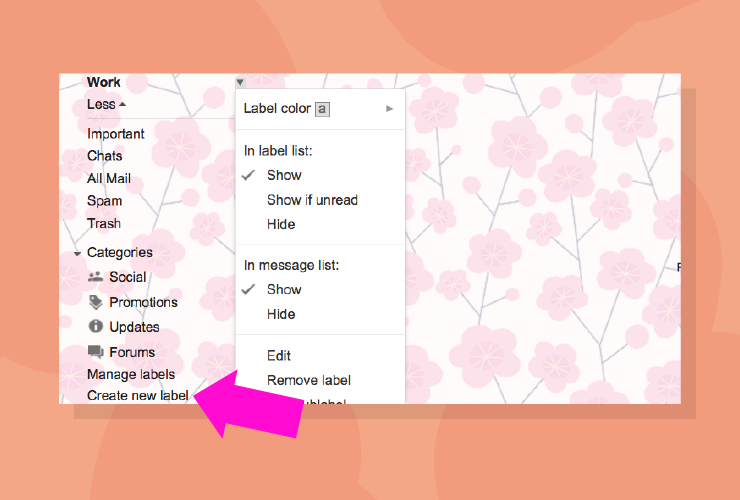Open the Forums category
This screenshot has width=740, height=500.
point(132,352)
